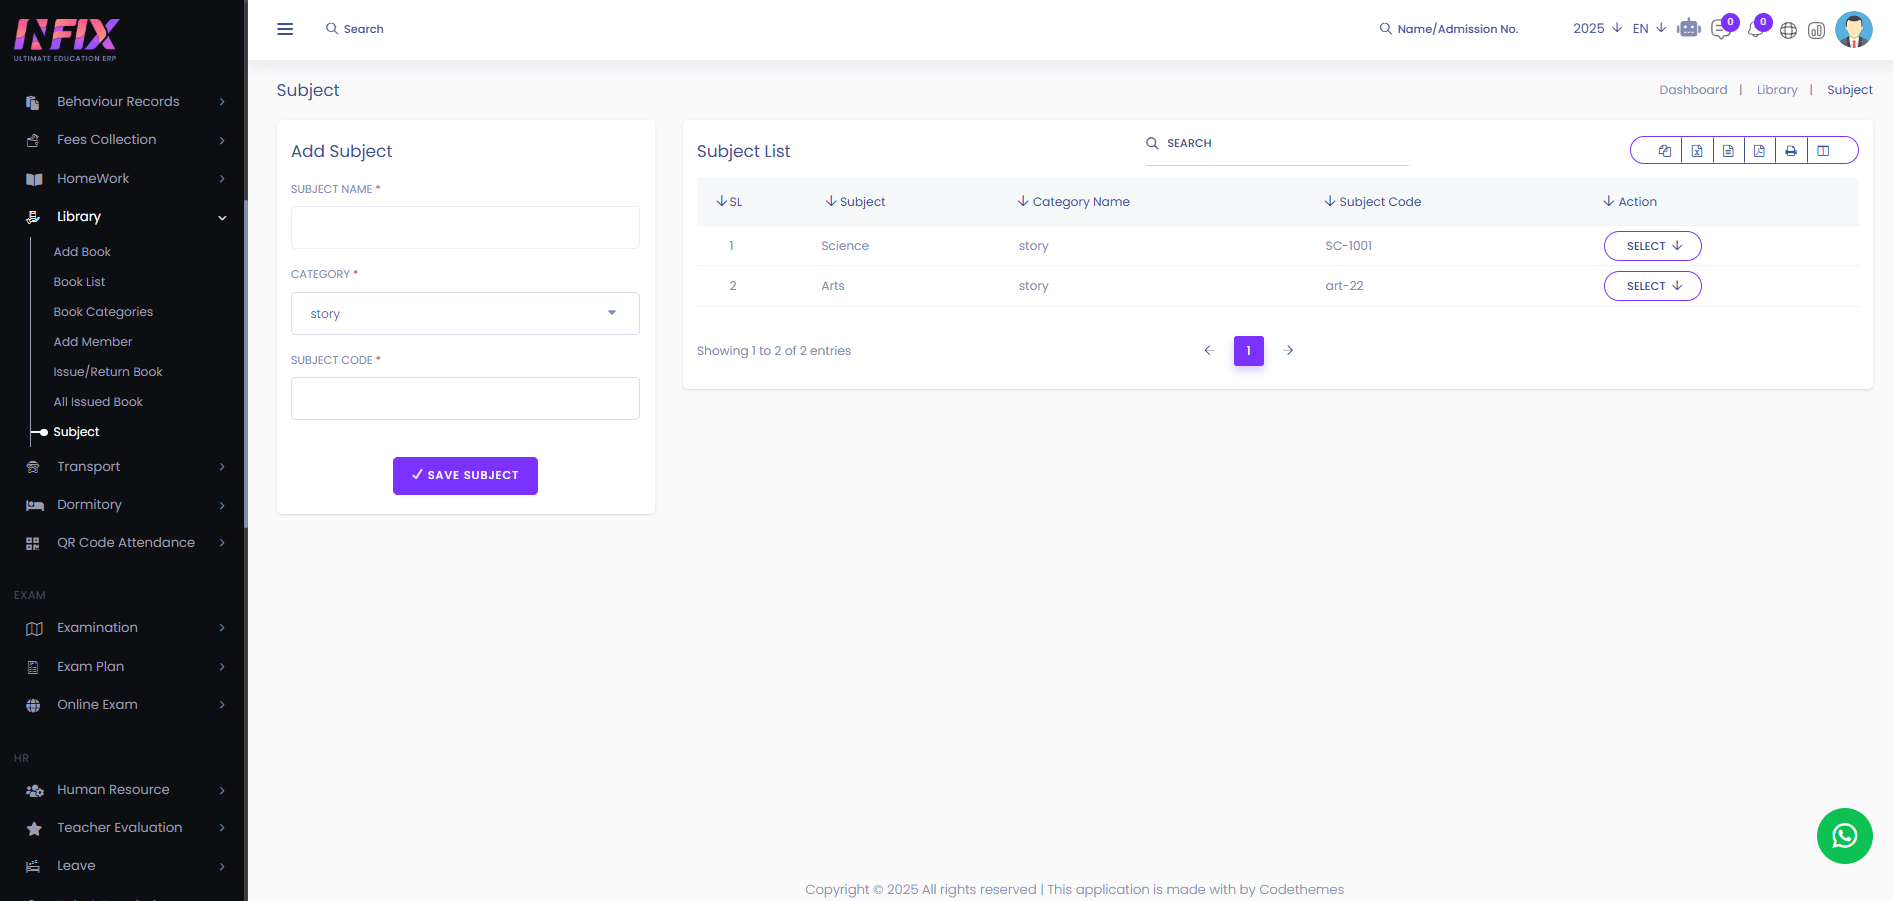The image size is (1893, 901).
Task: Toggle the hamburger sidebar menu icon
Action: coord(285,29)
